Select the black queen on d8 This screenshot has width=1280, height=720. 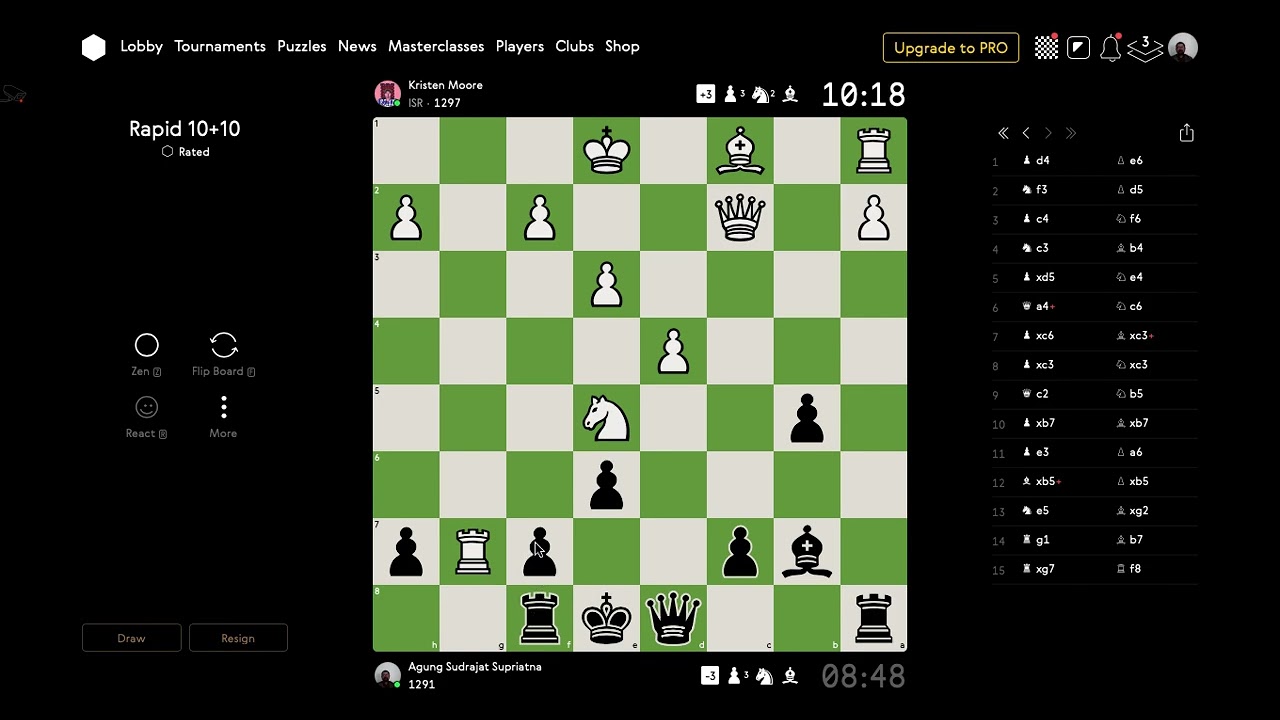[x=673, y=618]
